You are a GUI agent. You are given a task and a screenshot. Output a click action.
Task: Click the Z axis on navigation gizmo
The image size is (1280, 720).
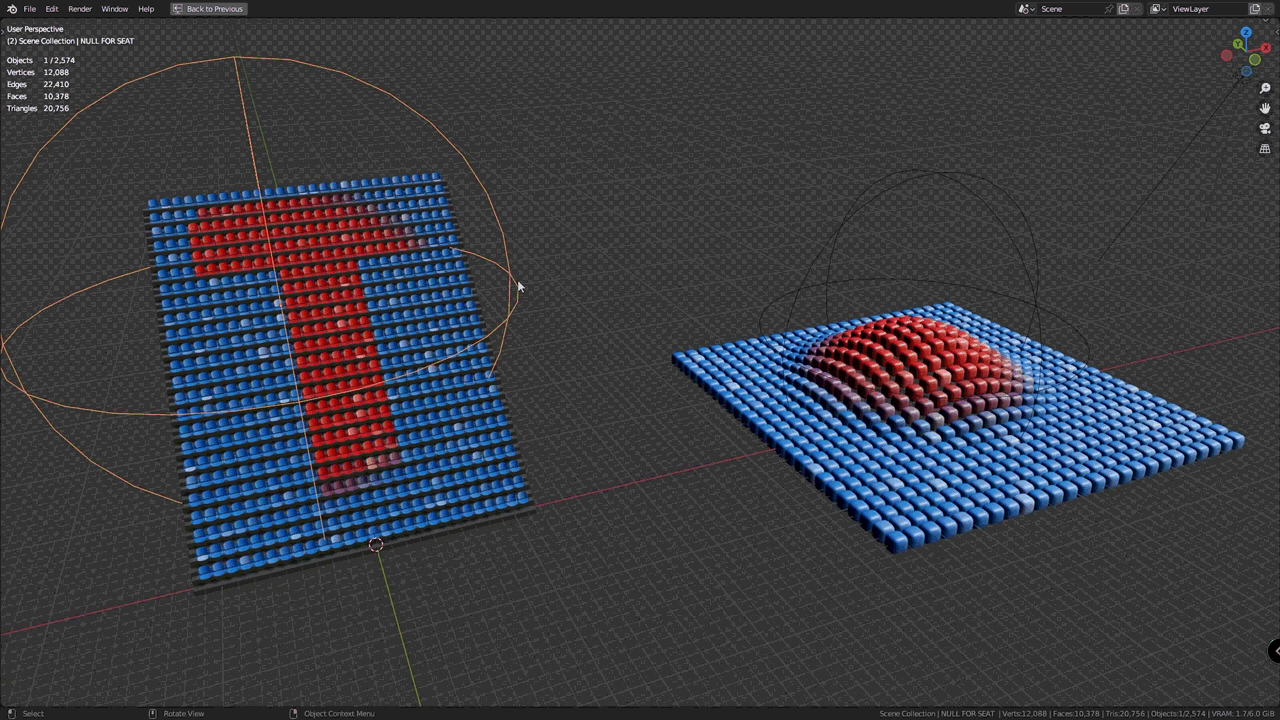[1245, 34]
